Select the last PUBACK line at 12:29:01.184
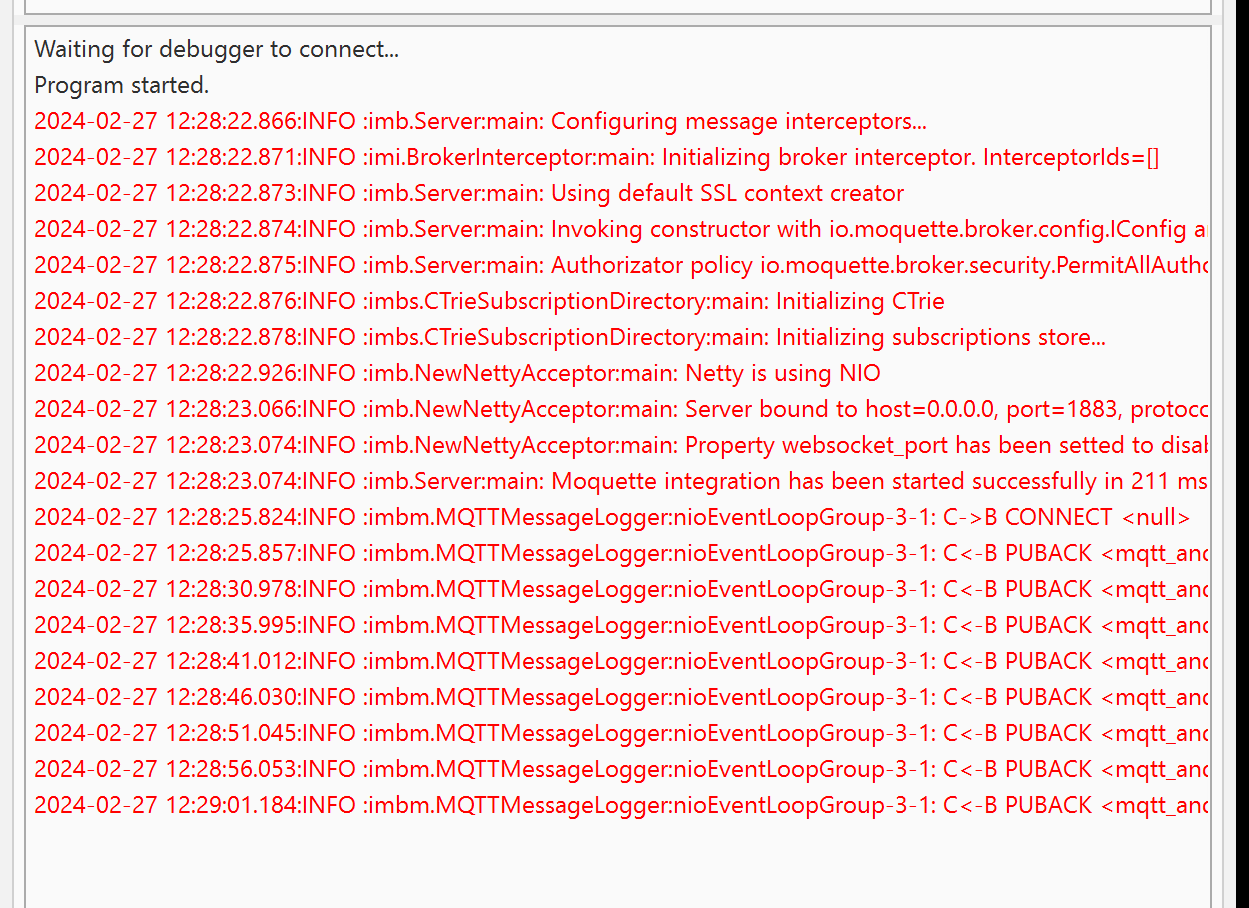Viewport: 1249px width, 908px height. (620, 805)
